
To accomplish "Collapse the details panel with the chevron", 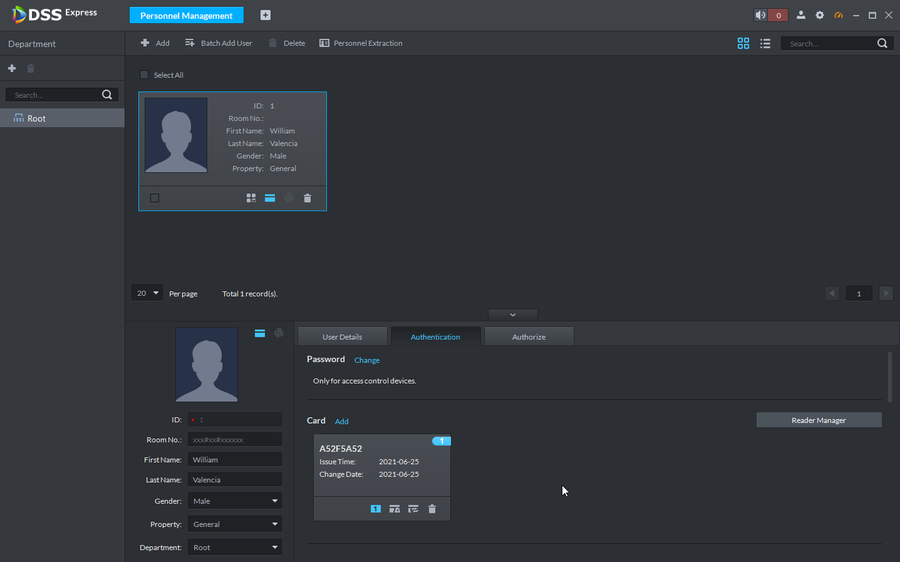I will 512,314.
